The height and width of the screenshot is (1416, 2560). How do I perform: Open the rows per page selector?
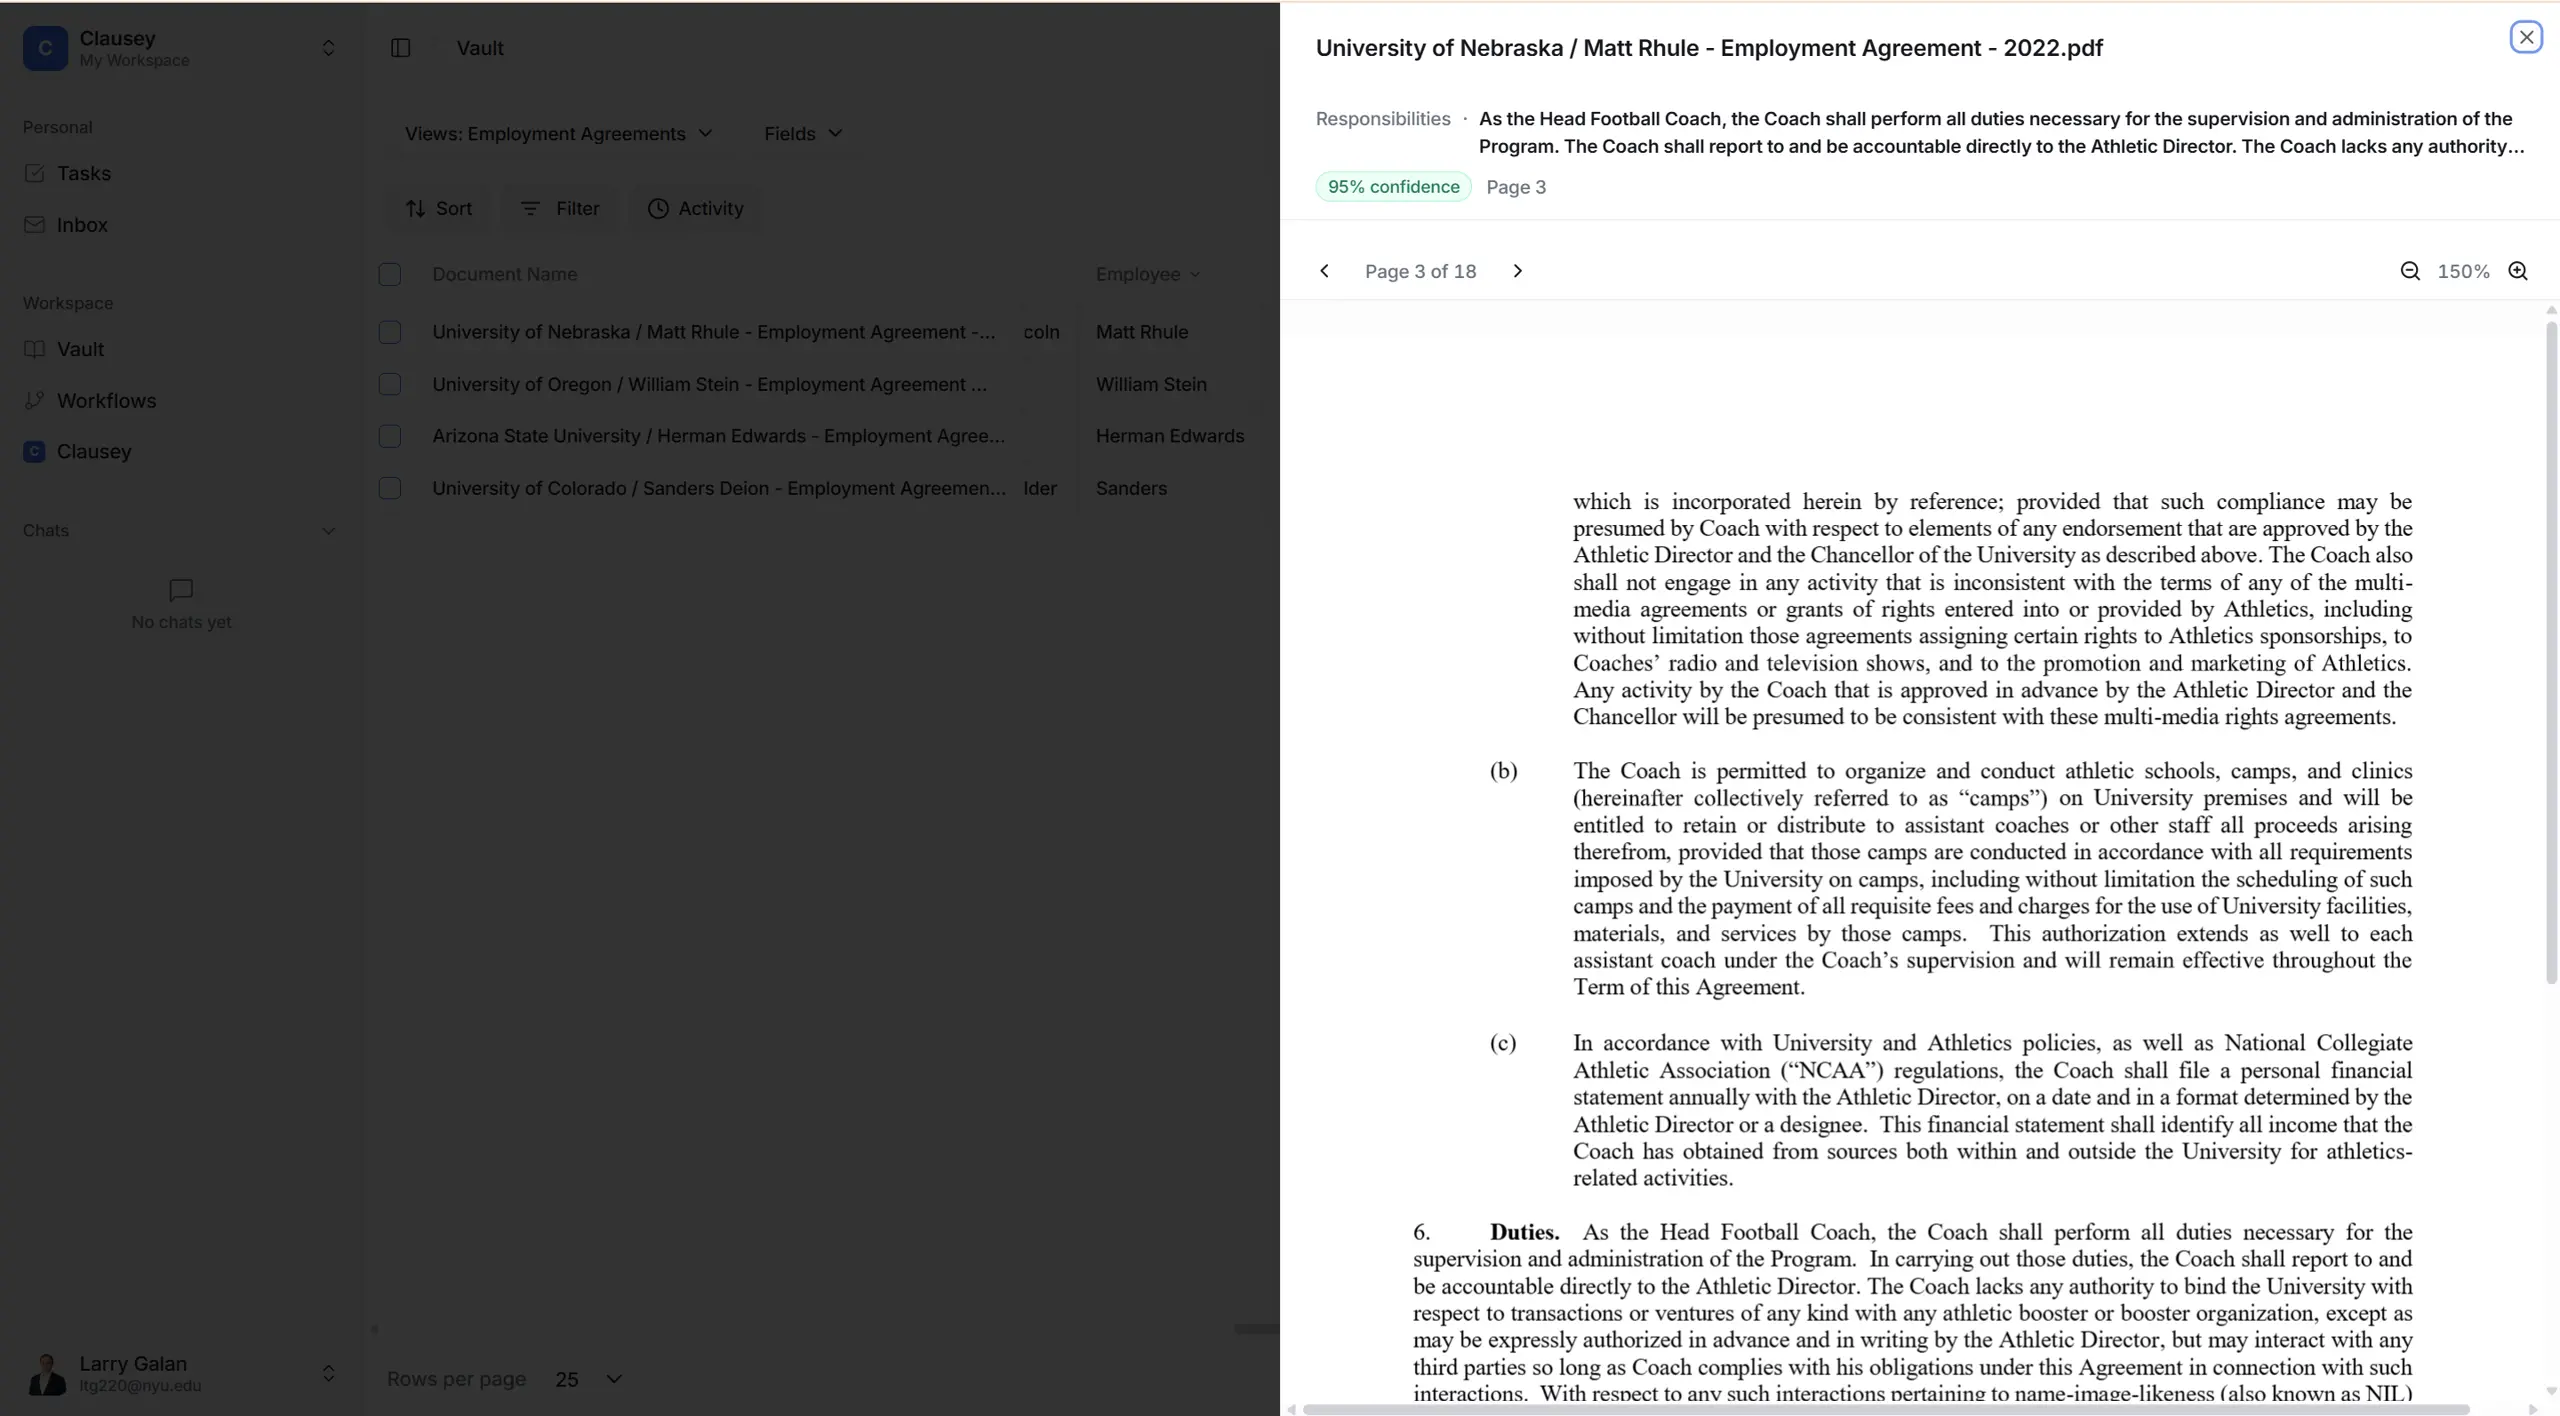[588, 1379]
